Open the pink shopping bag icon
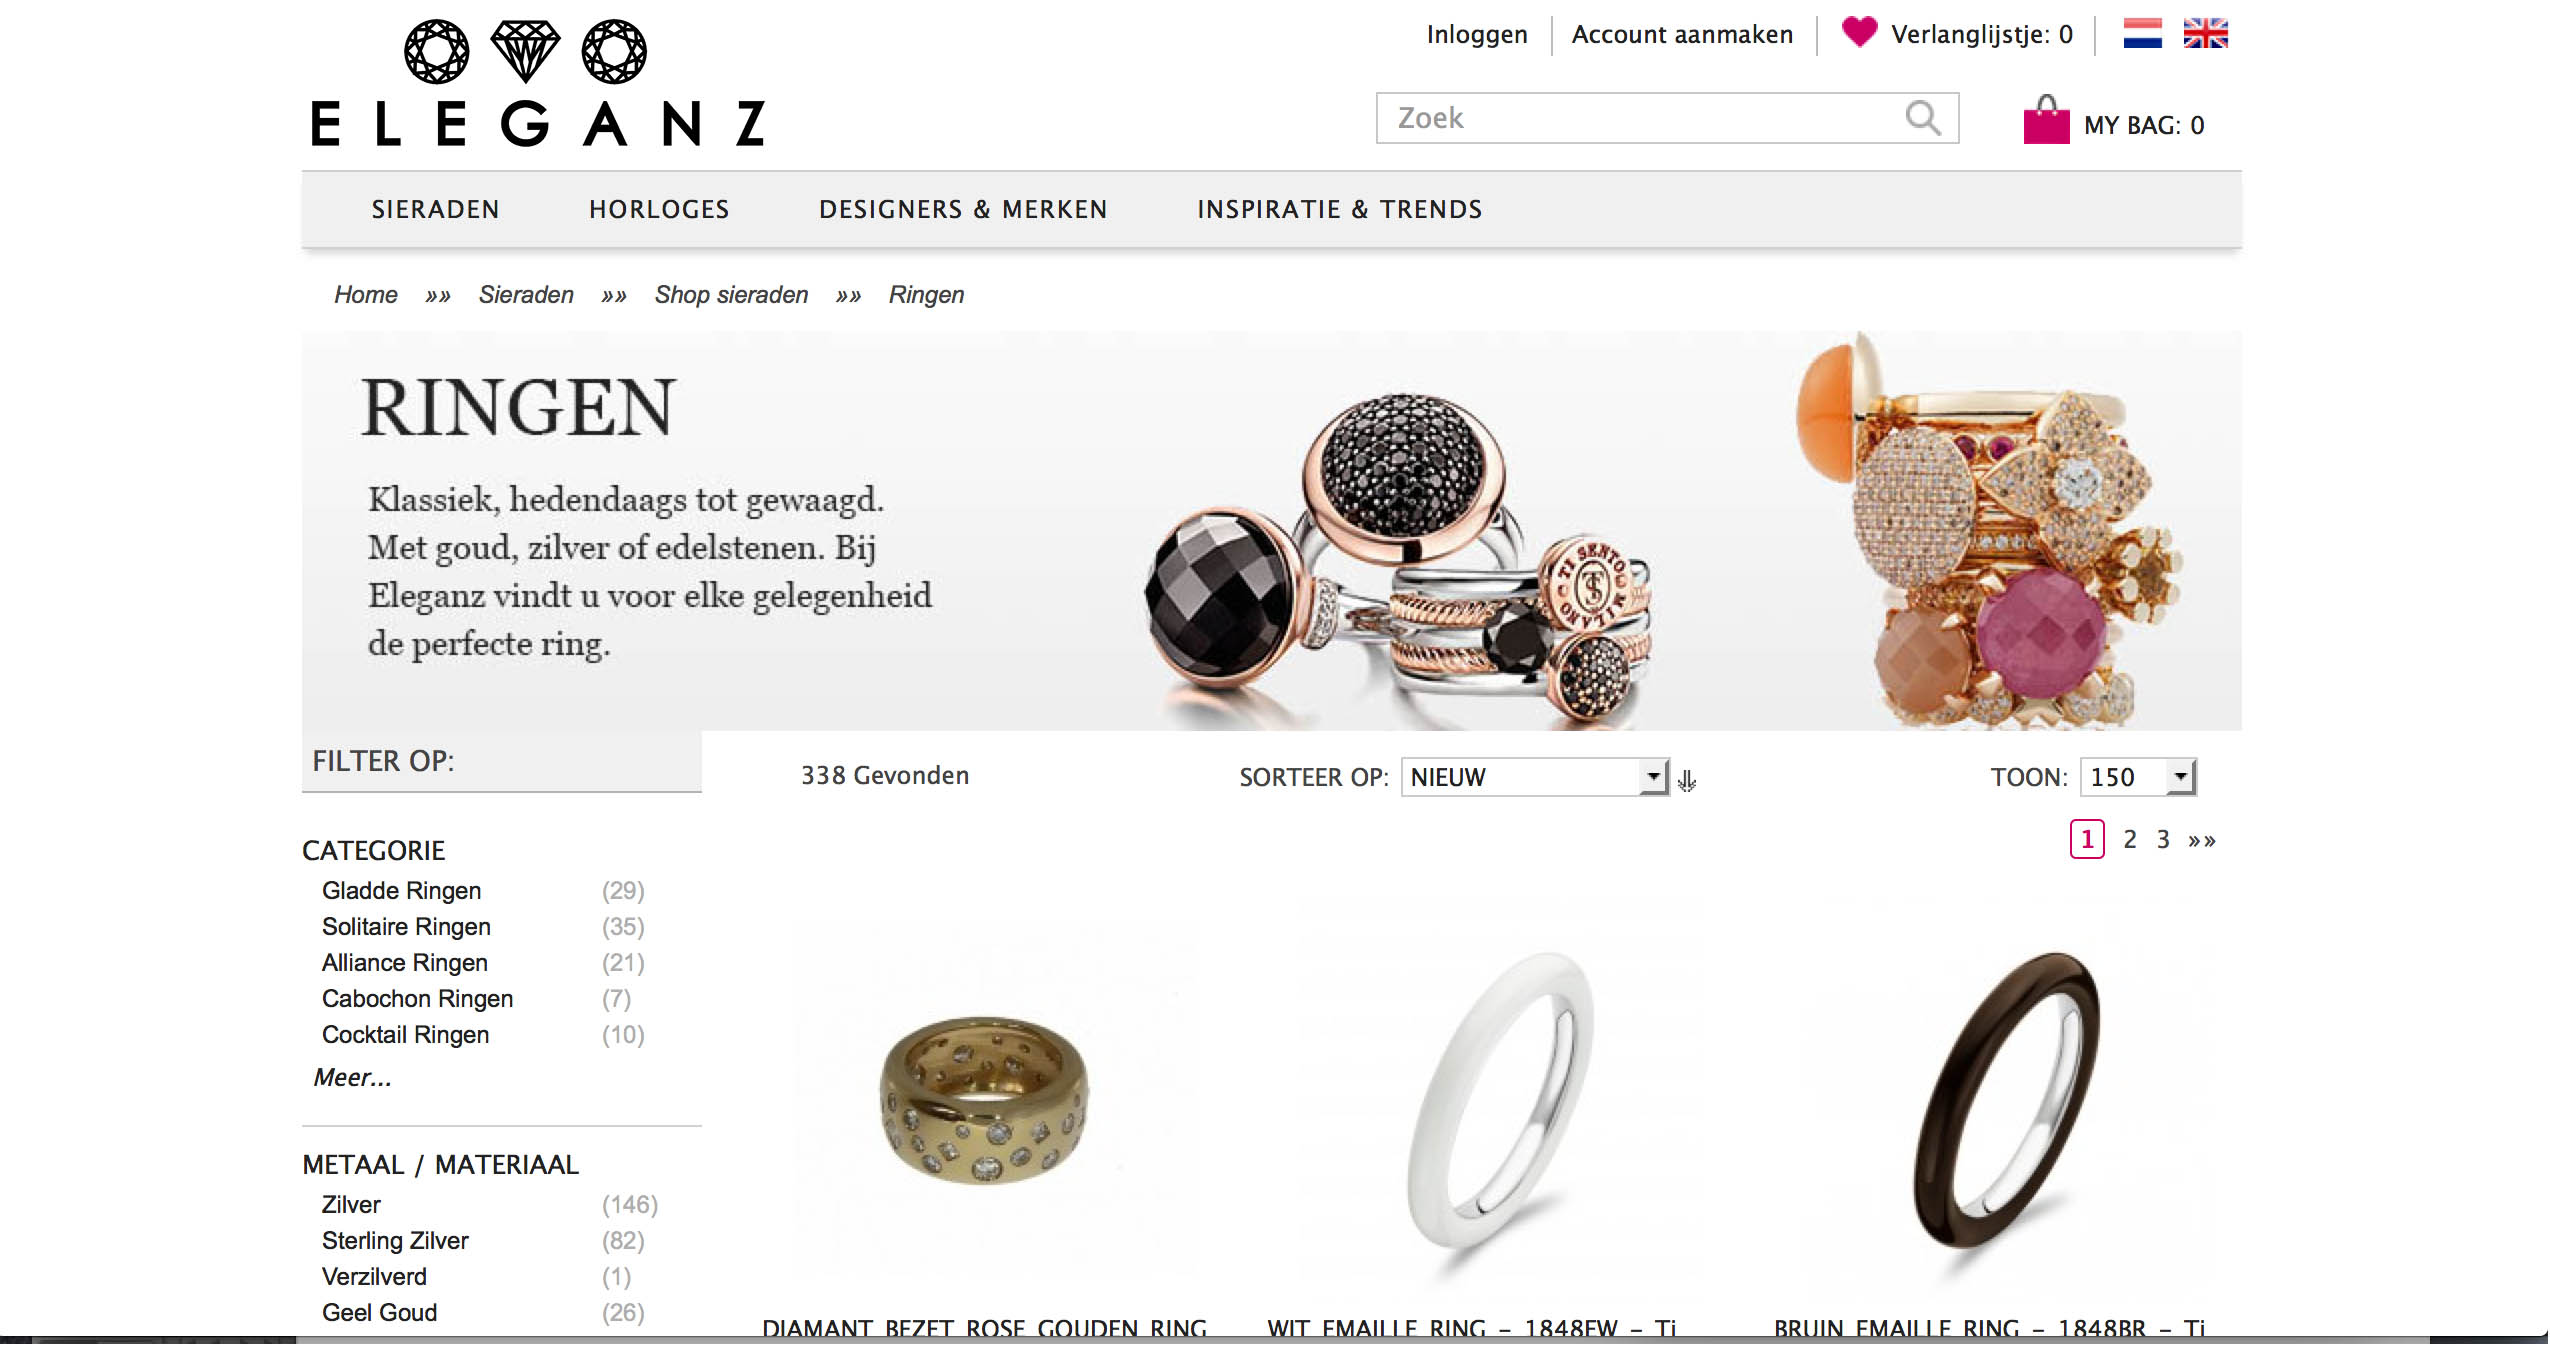2550x1346 pixels. point(2046,120)
